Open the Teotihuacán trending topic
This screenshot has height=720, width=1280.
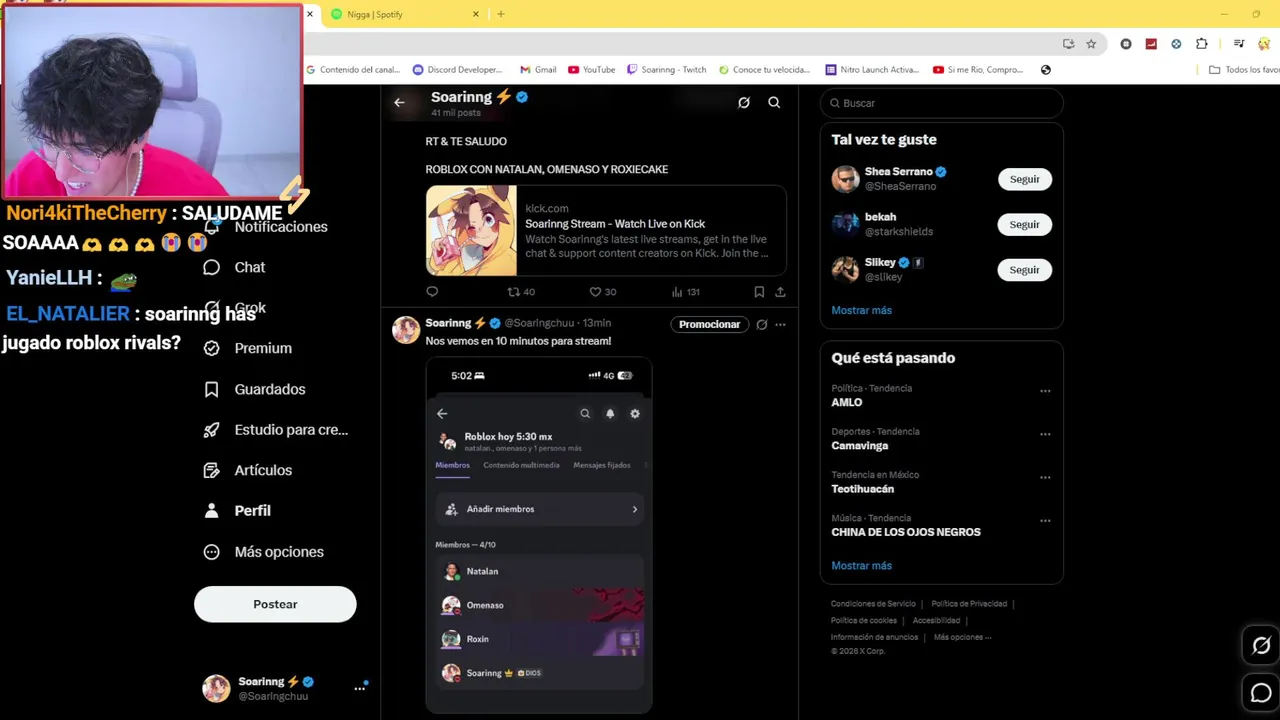(863, 489)
